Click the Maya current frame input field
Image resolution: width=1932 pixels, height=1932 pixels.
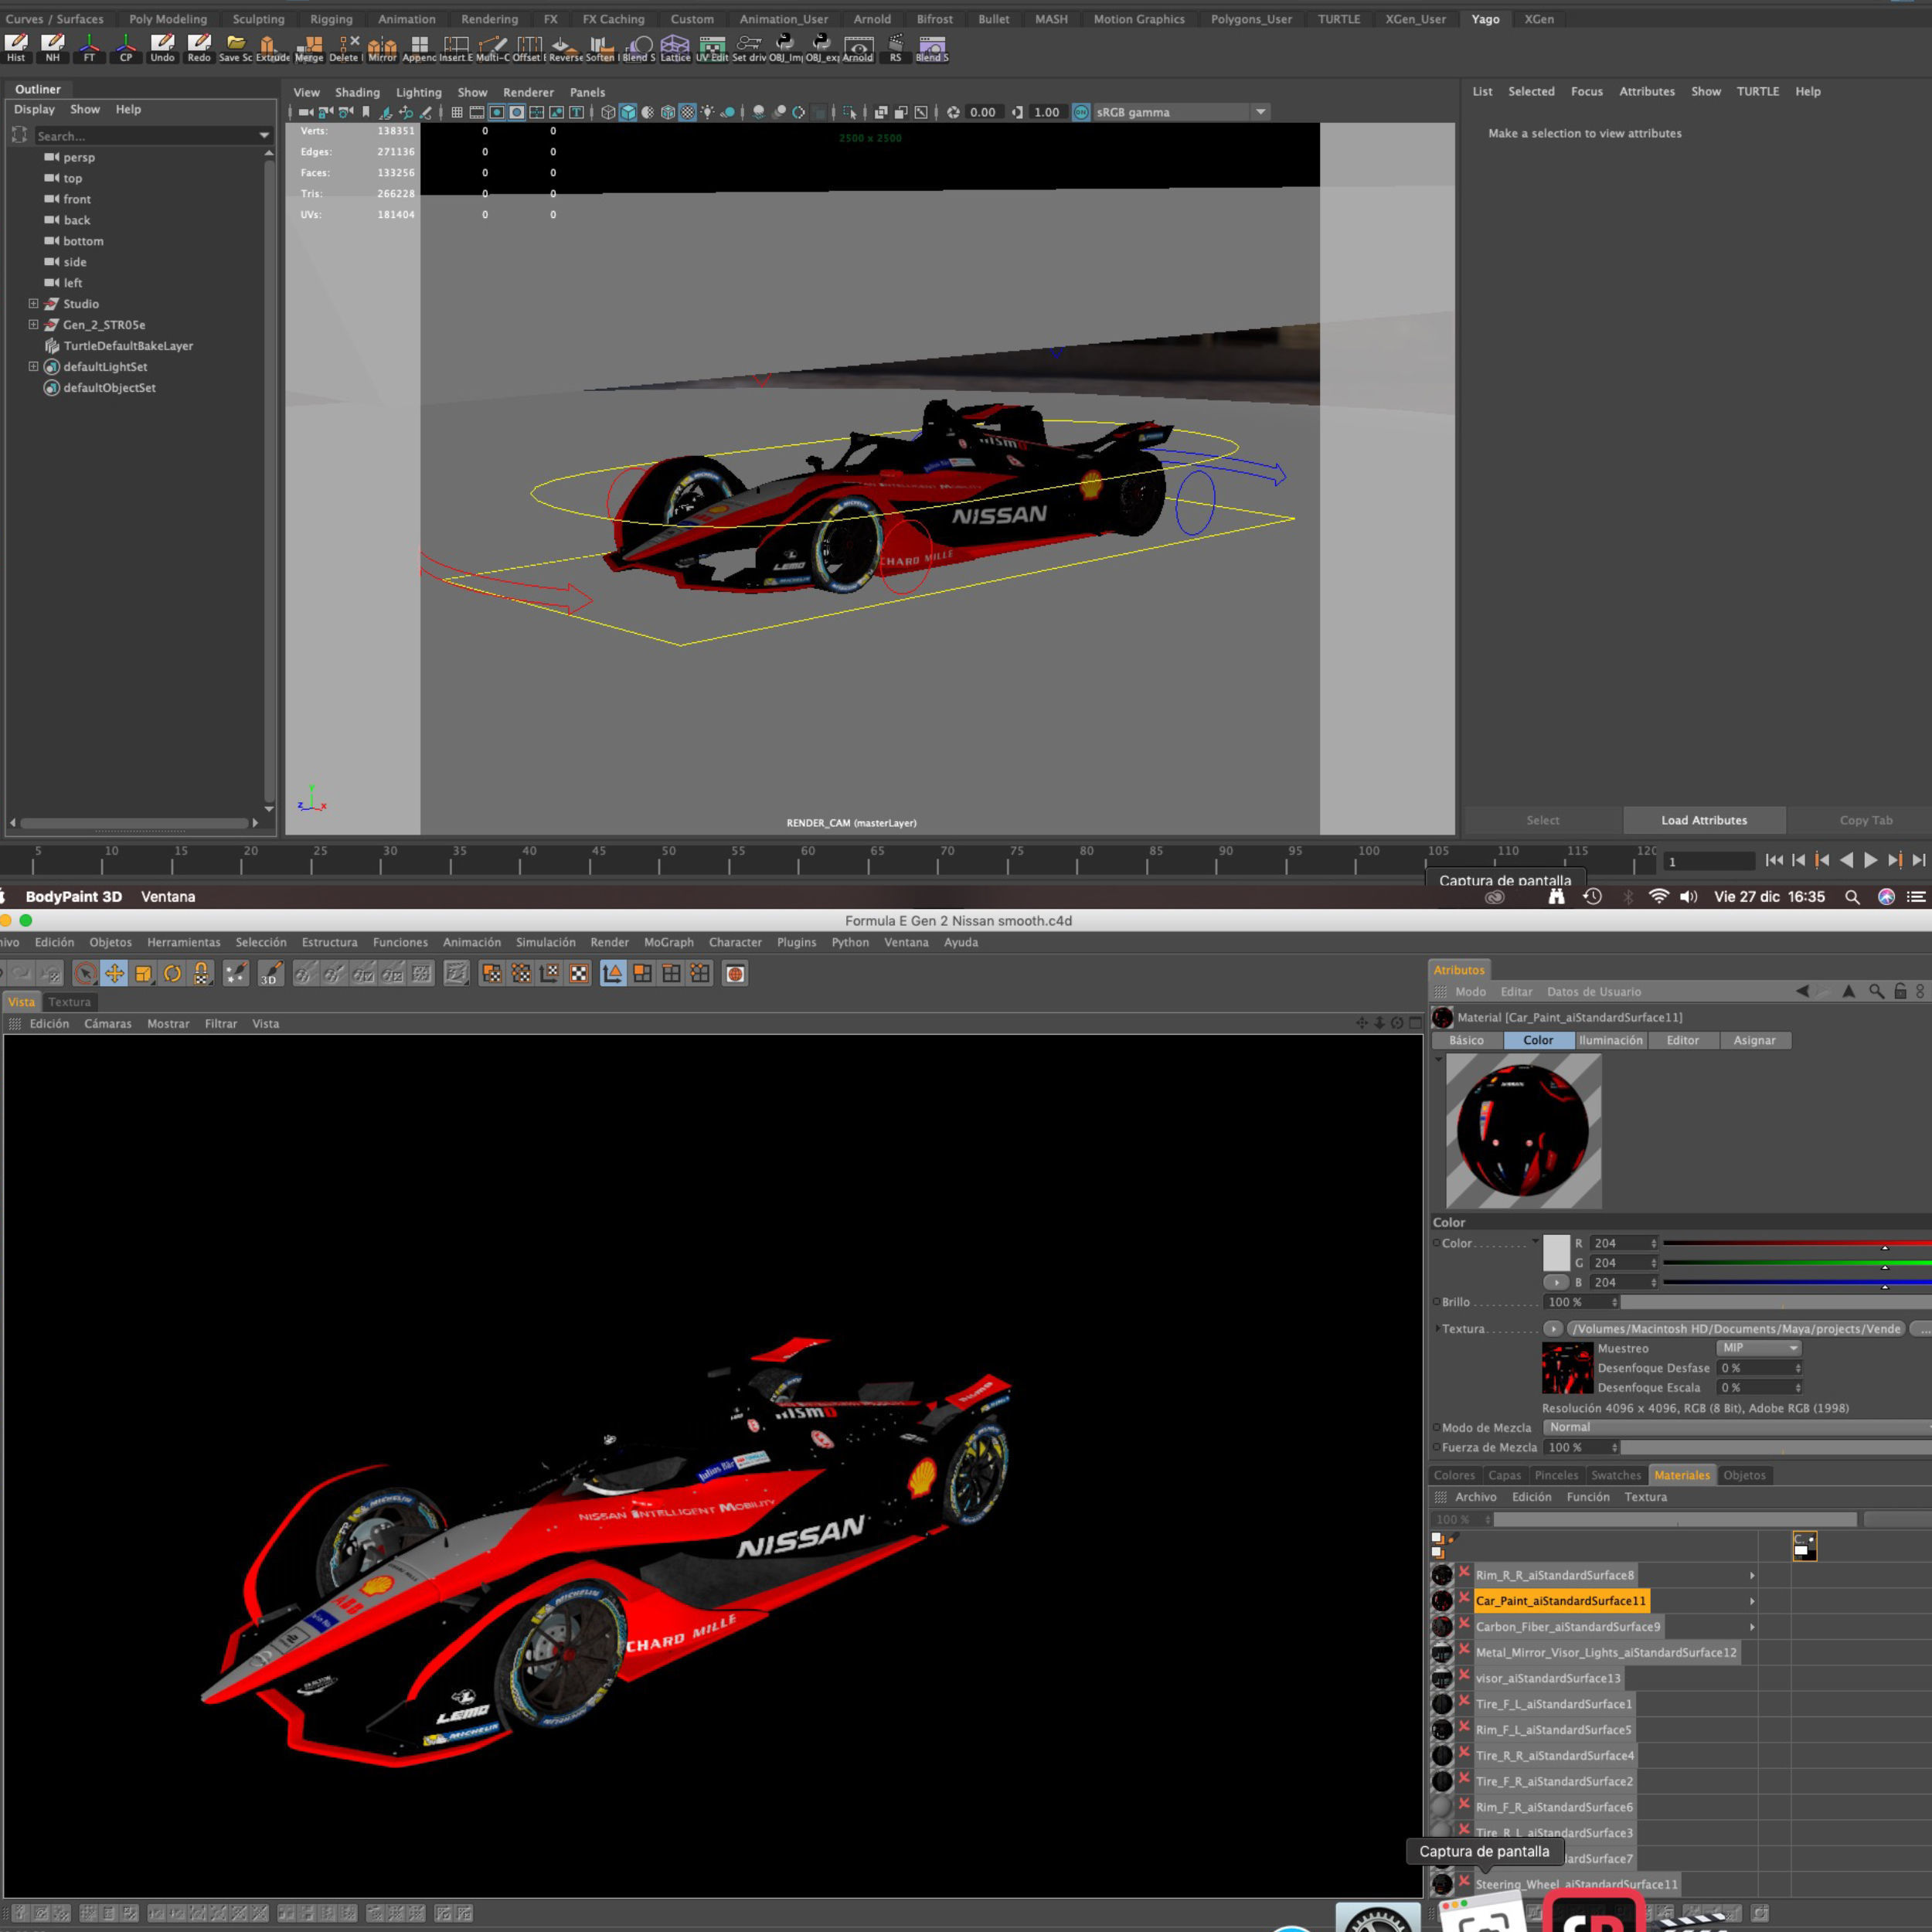(1709, 861)
